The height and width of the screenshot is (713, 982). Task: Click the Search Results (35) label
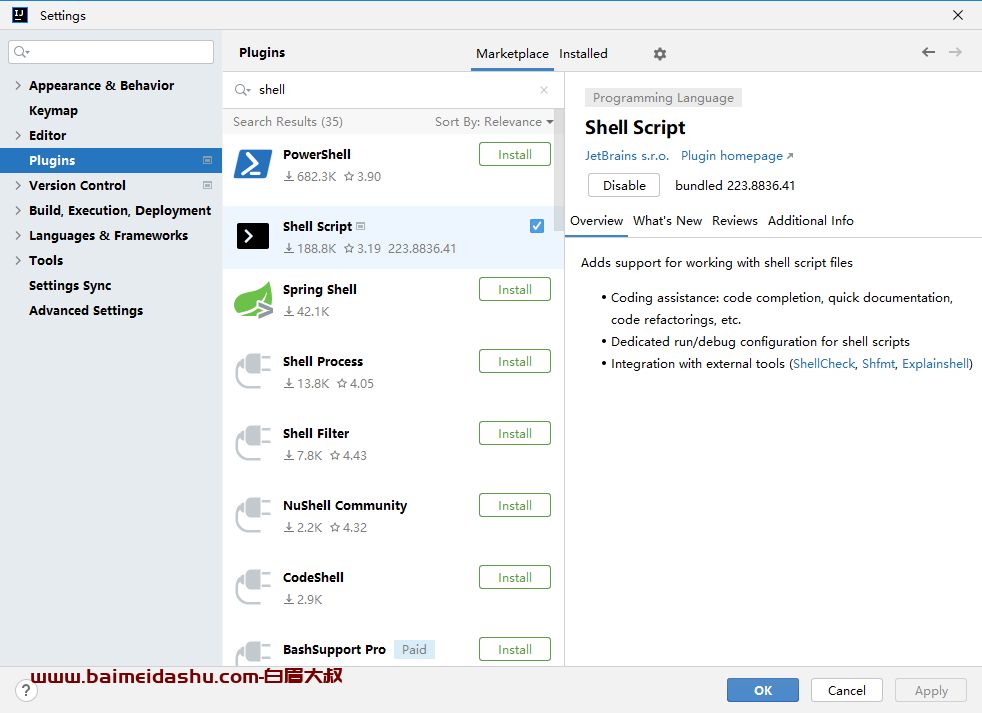[288, 122]
